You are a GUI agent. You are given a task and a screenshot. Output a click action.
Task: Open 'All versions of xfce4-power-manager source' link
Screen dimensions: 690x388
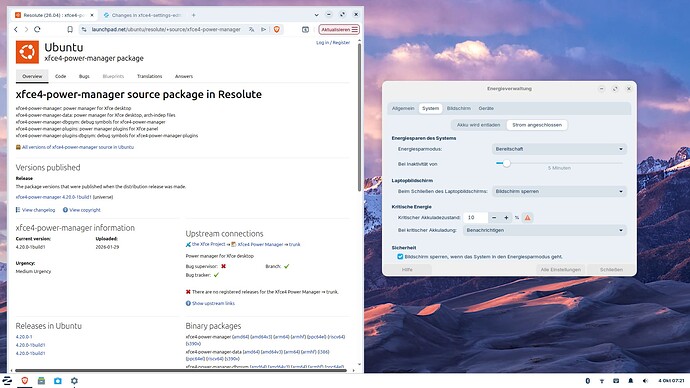[x=78, y=147]
